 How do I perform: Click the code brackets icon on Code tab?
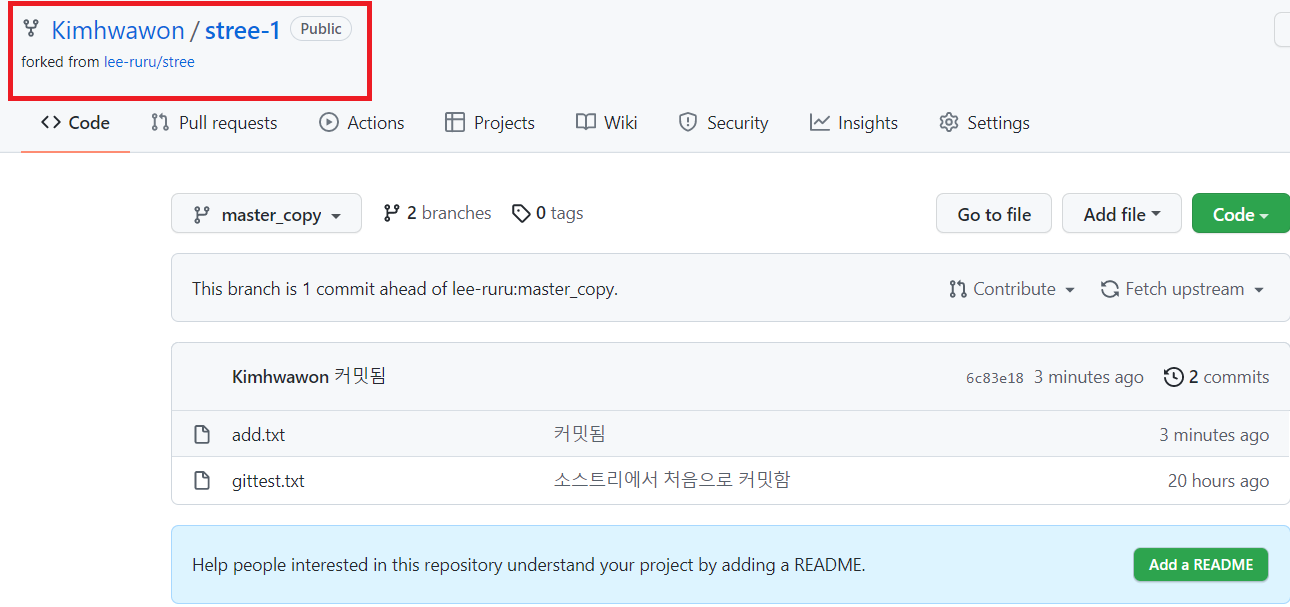(x=51, y=123)
